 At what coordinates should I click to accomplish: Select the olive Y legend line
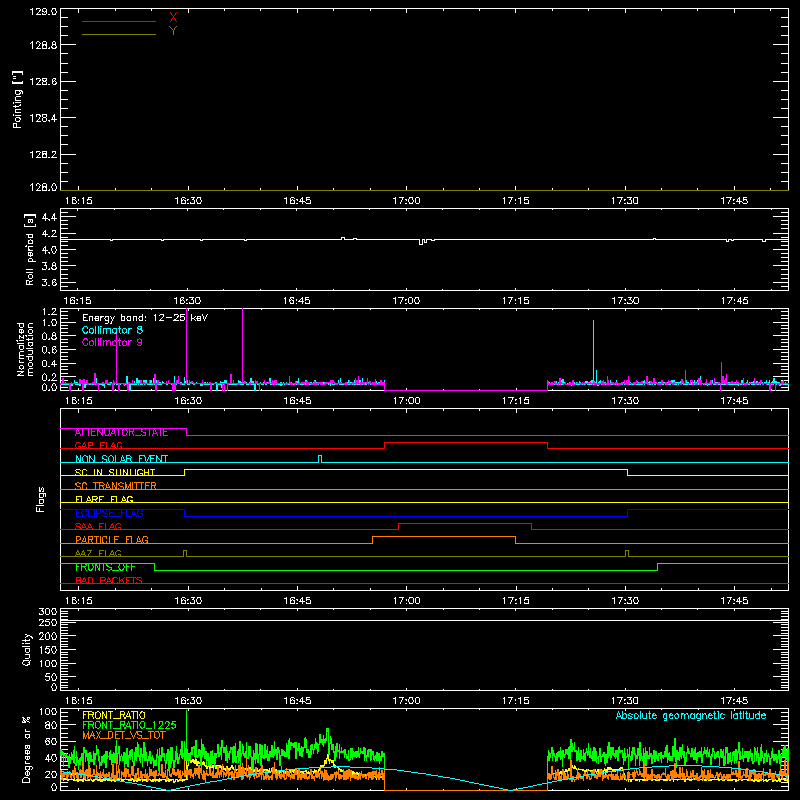tap(119, 34)
